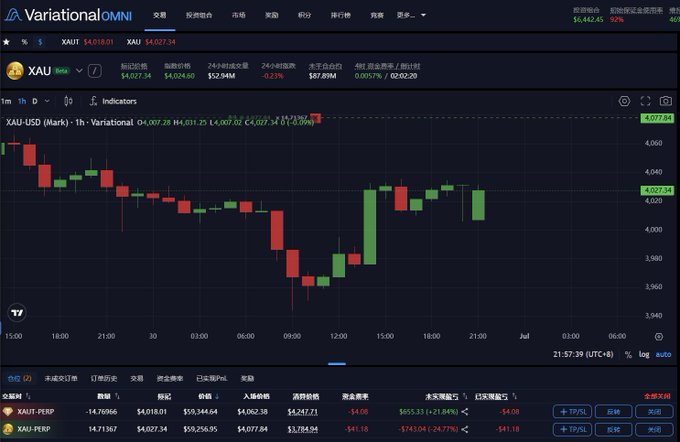Screen dimensions: 680x442
Task: Select the D daily chart interval
Action: [x=35, y=101]
